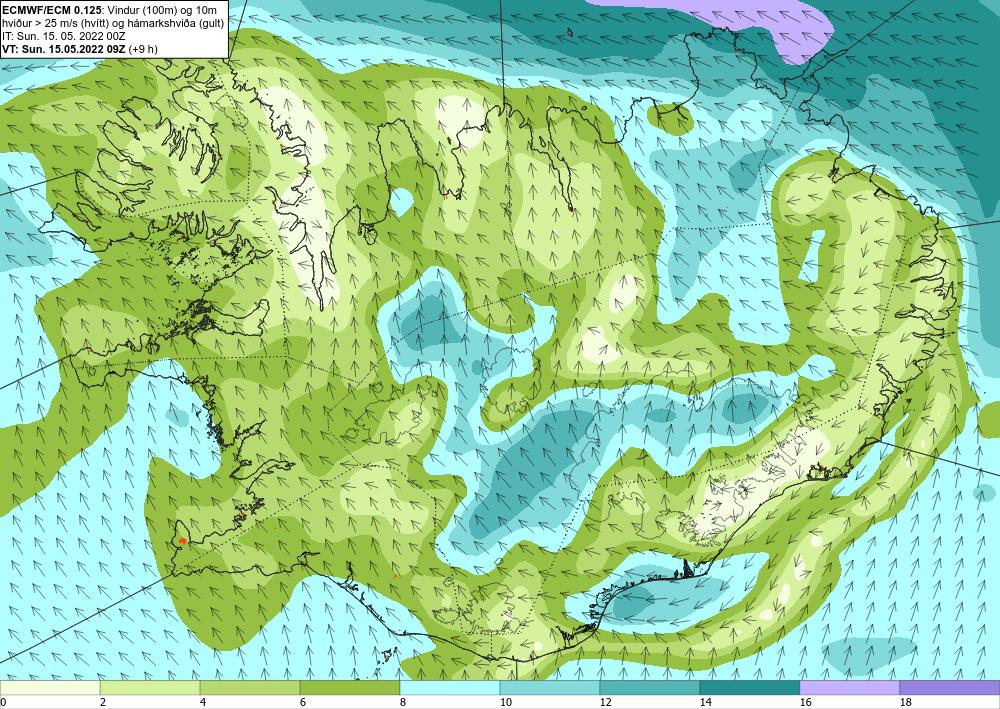Image resolution: width=1000 pixels, height=709 pixels.
Task: Click the legend value "8"
Action: click(402, 703)
